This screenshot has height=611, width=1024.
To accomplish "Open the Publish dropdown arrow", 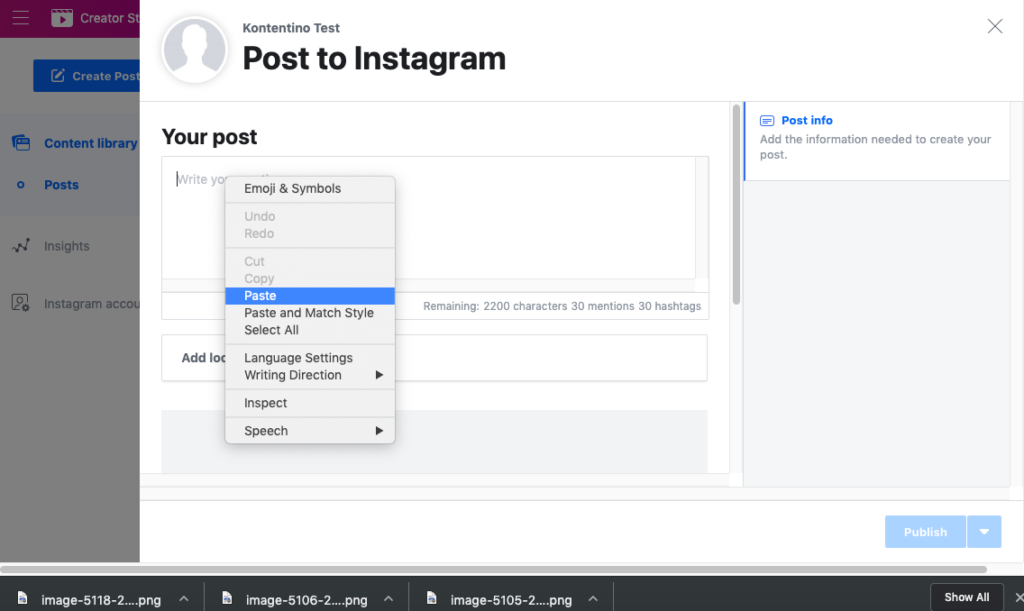I will (x=984, y=531).
